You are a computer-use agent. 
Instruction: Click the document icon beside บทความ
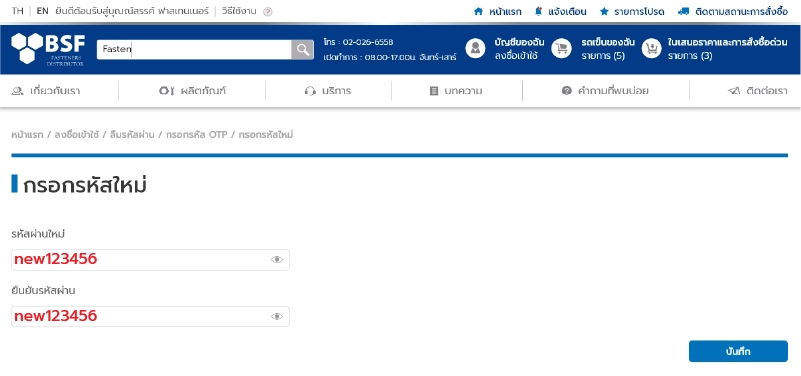tap(434, 91)
